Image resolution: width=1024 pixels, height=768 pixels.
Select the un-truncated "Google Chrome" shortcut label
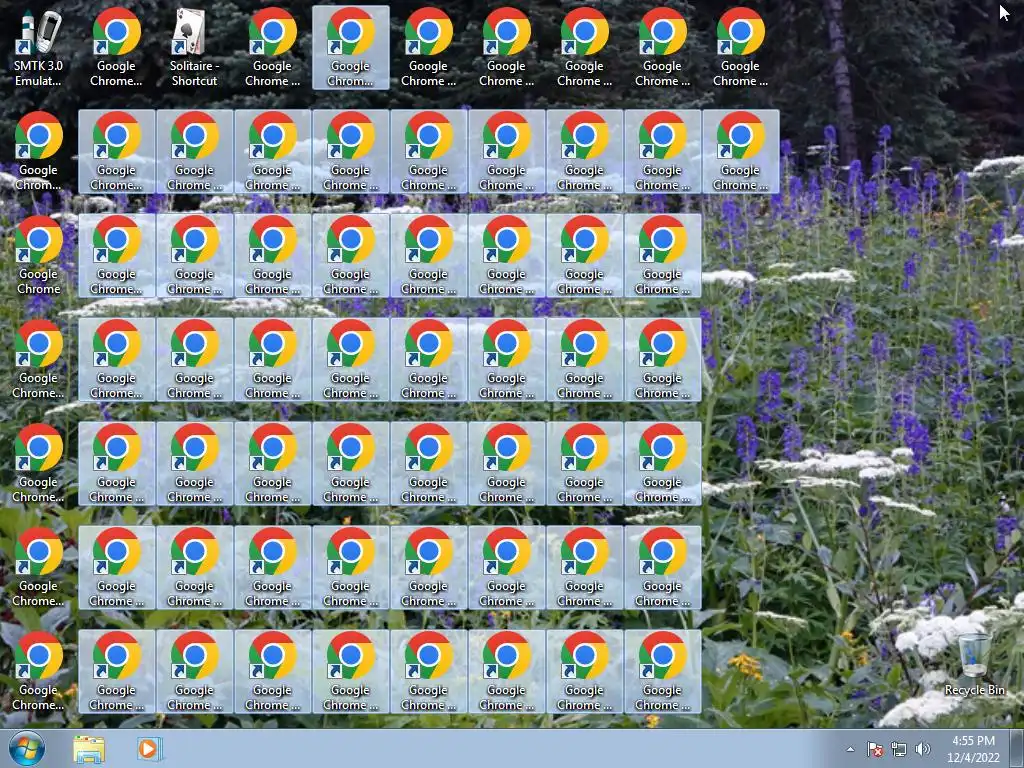(x=39, y=281)
